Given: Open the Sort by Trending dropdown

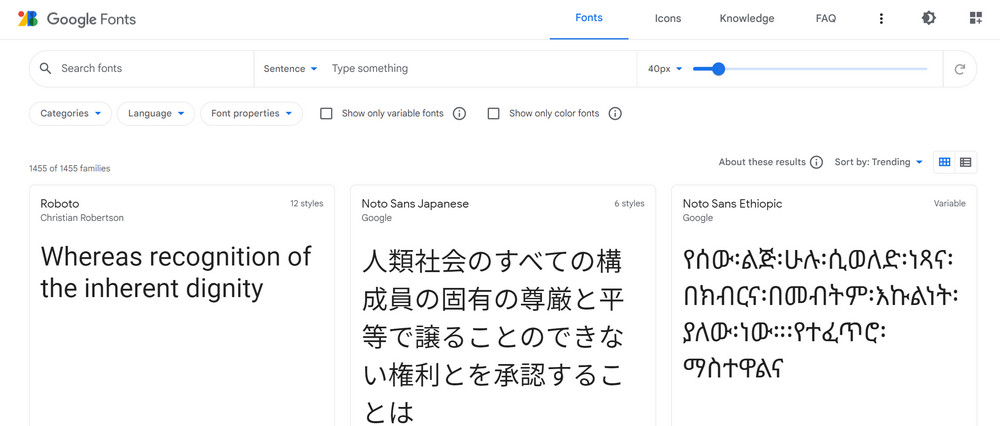Looking at the screenshot, I should pos(878,162).
